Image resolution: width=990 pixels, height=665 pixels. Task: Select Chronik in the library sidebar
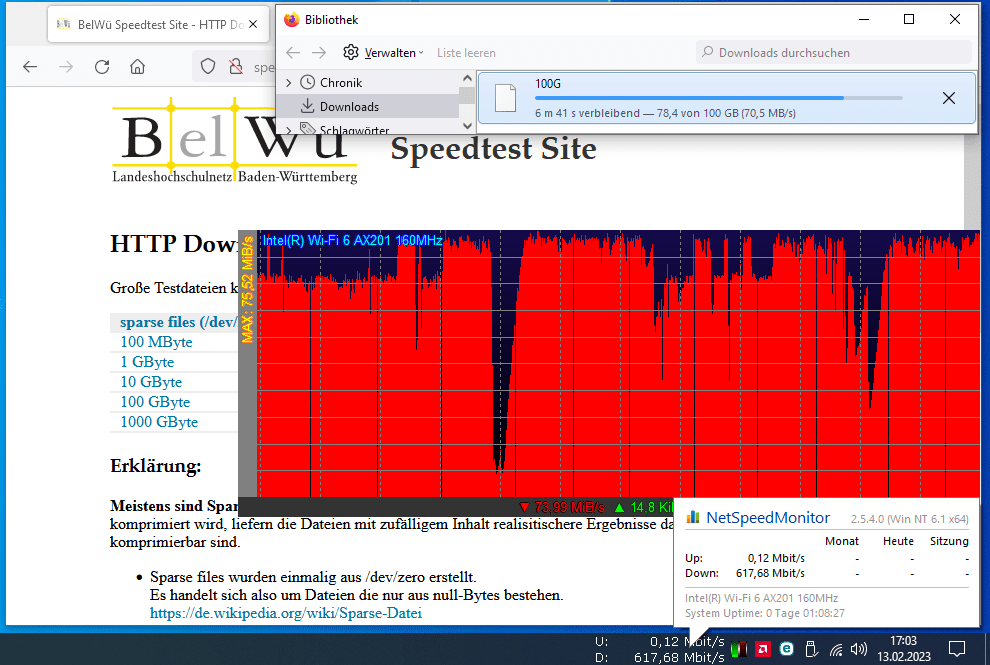(x=341, y=83)
